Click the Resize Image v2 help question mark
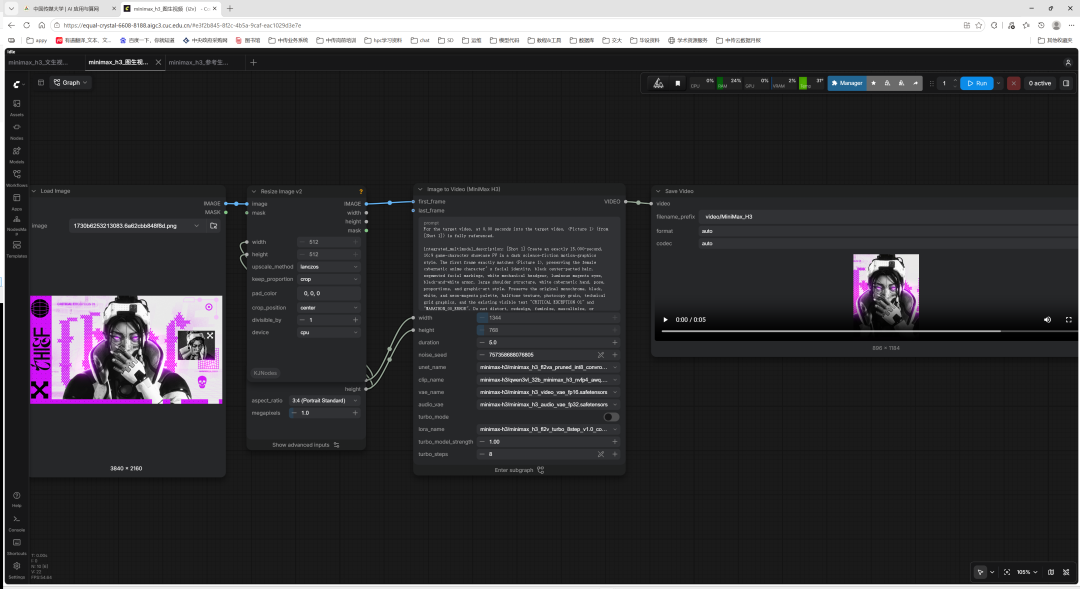The width and height of the screenshot is (1080, 589). (x=360, y=192)
